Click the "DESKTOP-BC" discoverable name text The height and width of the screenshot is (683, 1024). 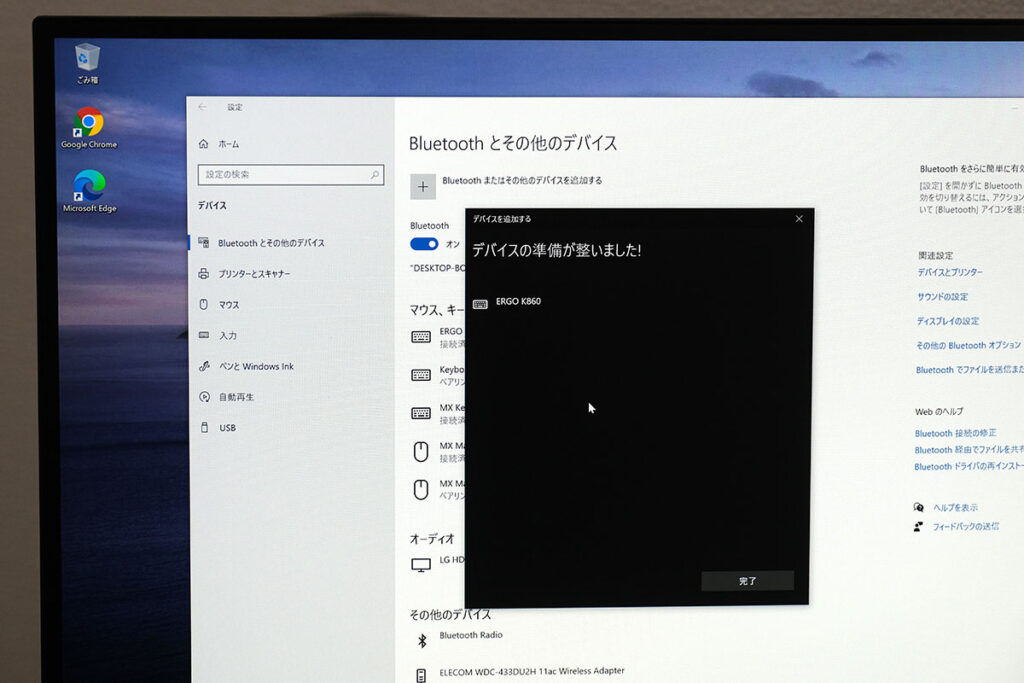click(x=438, y=268)
